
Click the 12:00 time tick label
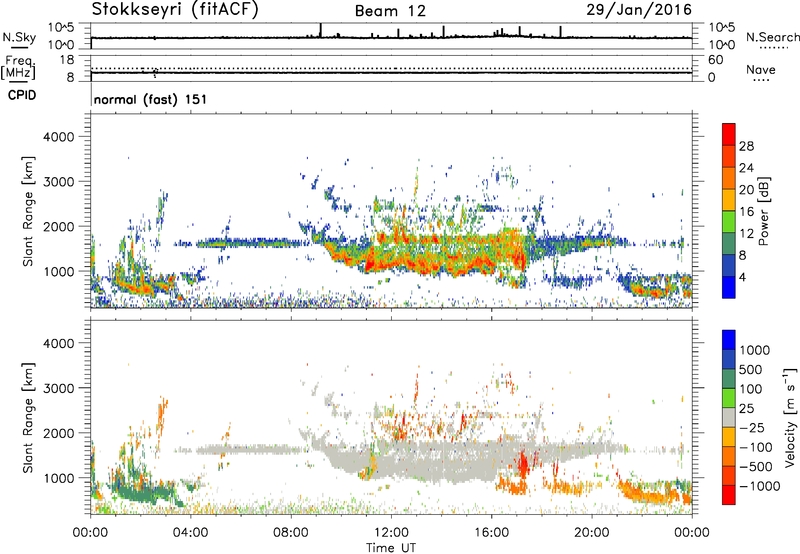point(391,533)
